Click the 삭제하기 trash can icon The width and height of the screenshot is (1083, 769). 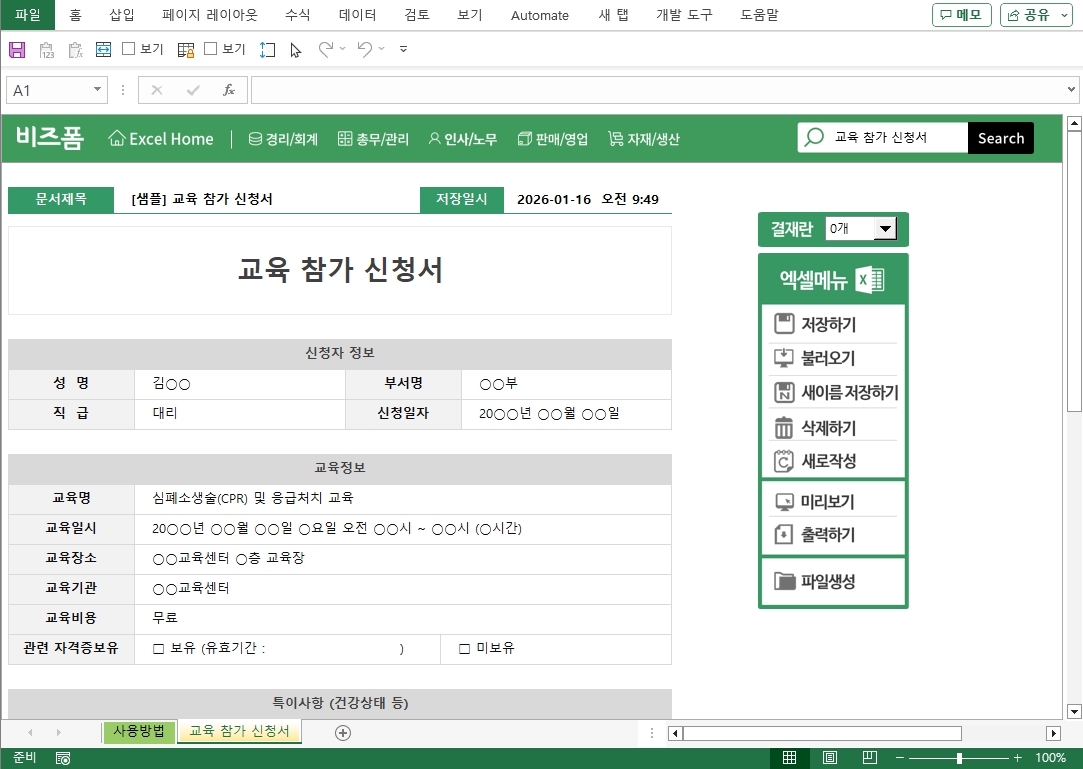[784, 428]
